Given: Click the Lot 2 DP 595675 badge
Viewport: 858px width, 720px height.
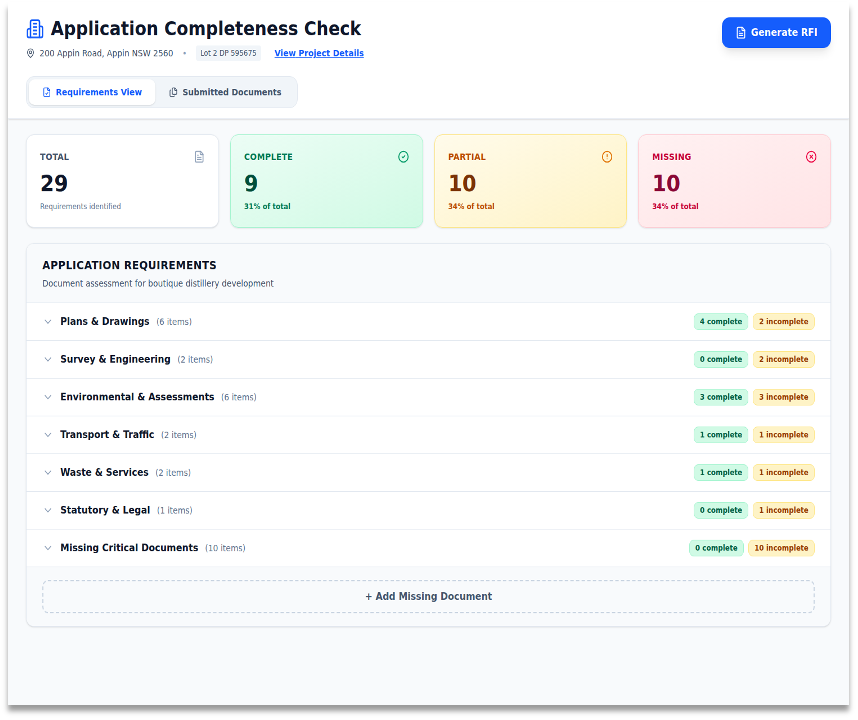Looking at the screenshot, I should coord(228,53).
